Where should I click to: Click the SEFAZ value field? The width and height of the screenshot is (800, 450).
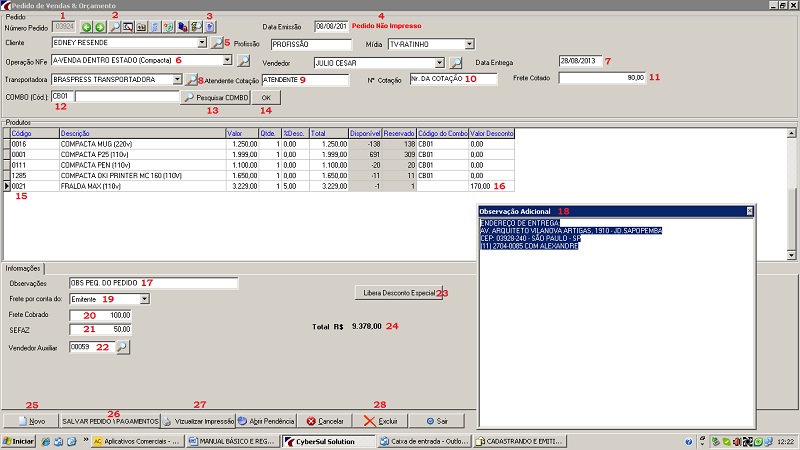101,330
